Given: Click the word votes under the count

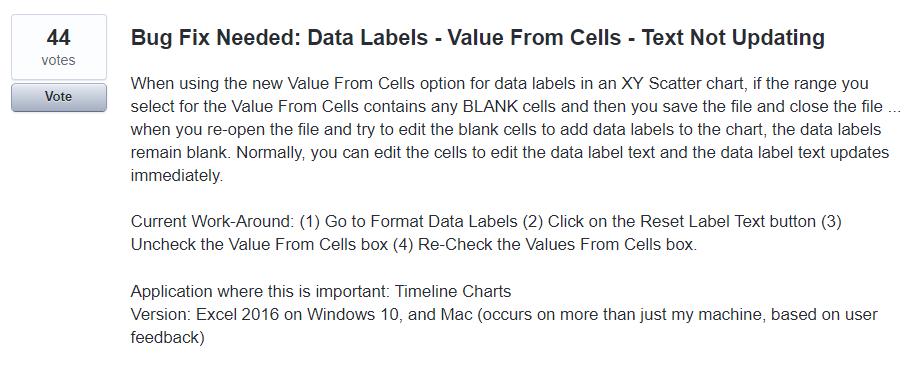Looking at the screenshot, I should click(58, 60).
